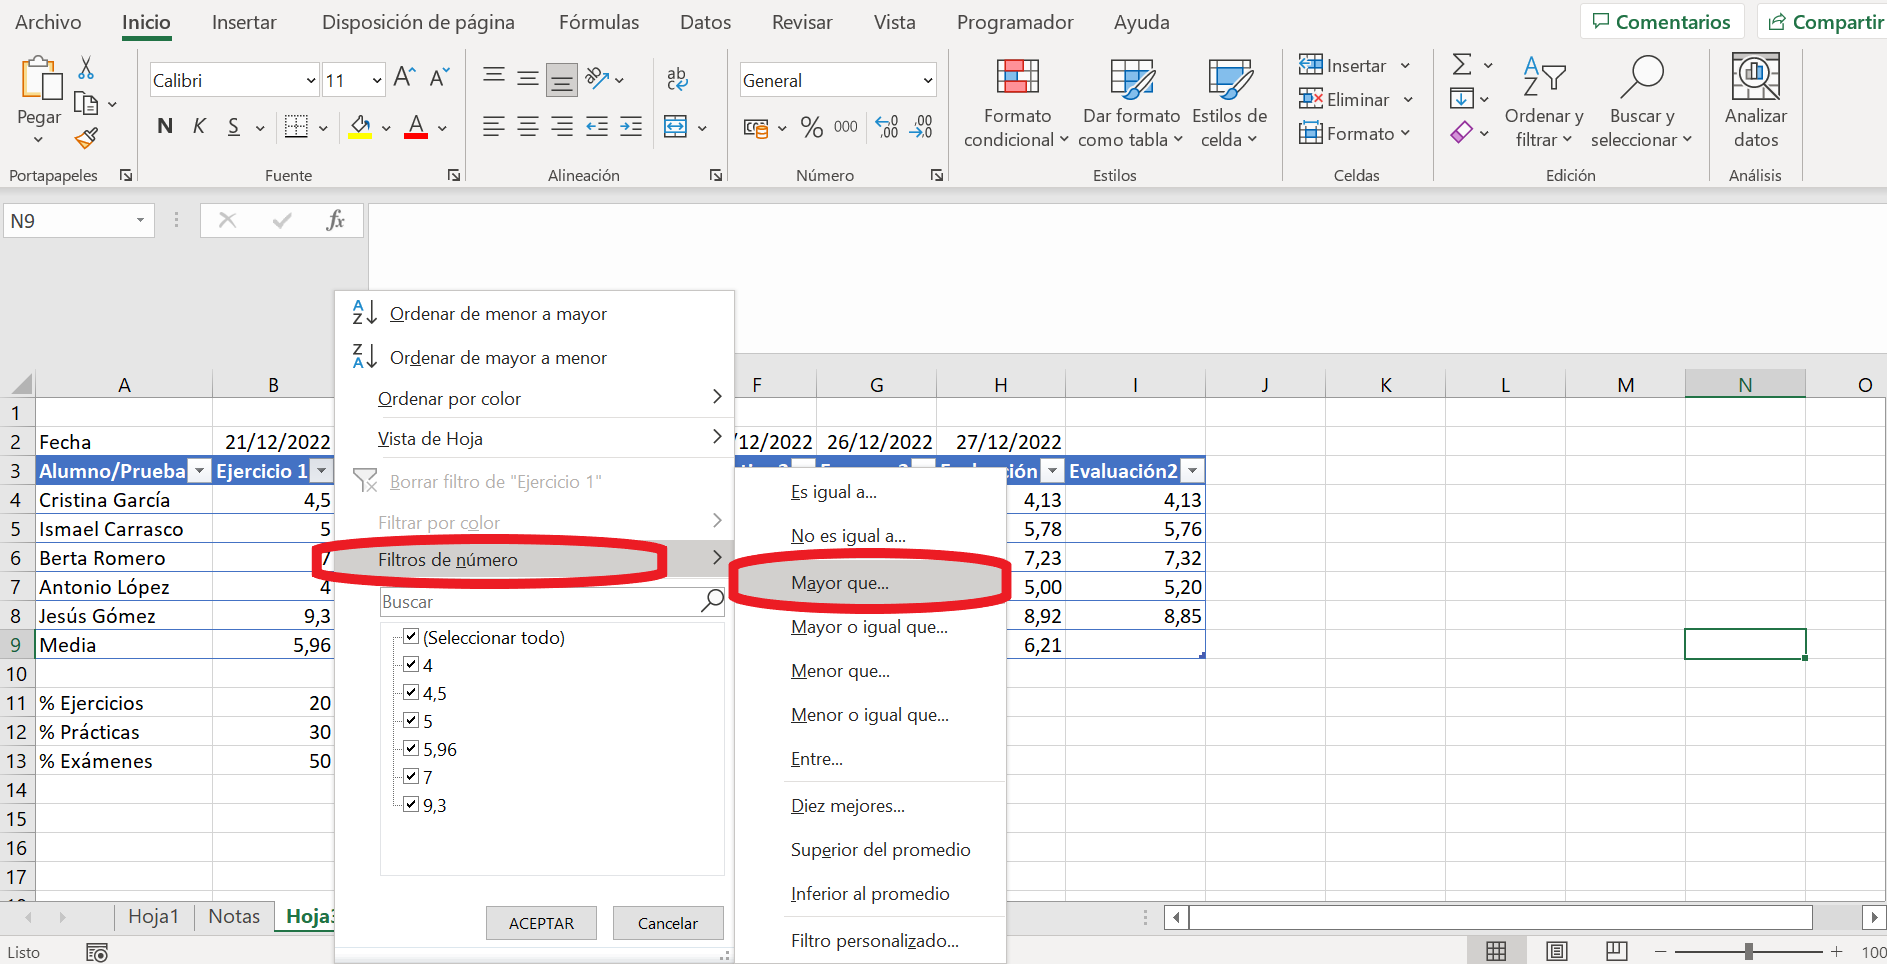Toggle the (Seleccionar todo) checkbox
Viewport: 1887px width, 964px height.
point(411,636)
